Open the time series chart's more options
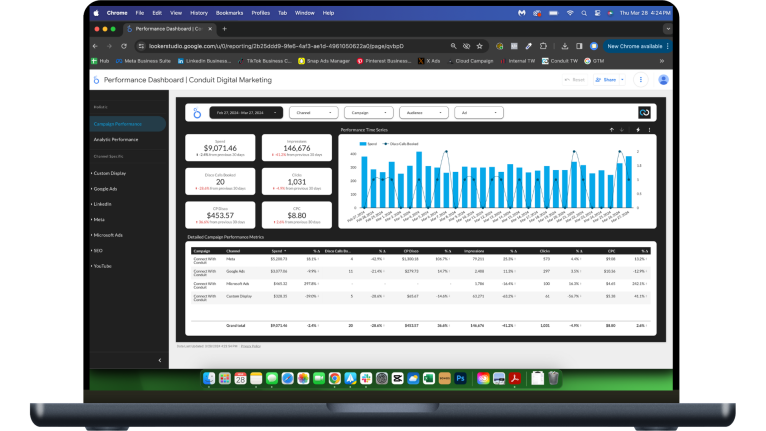This screenshot has width=766, height=431. point(649,130)
